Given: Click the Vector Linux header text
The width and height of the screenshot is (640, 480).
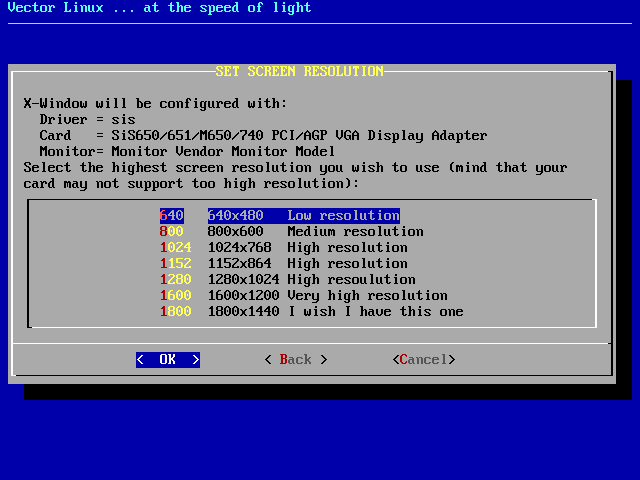Looking at the screenshot, I should [159, 8].
